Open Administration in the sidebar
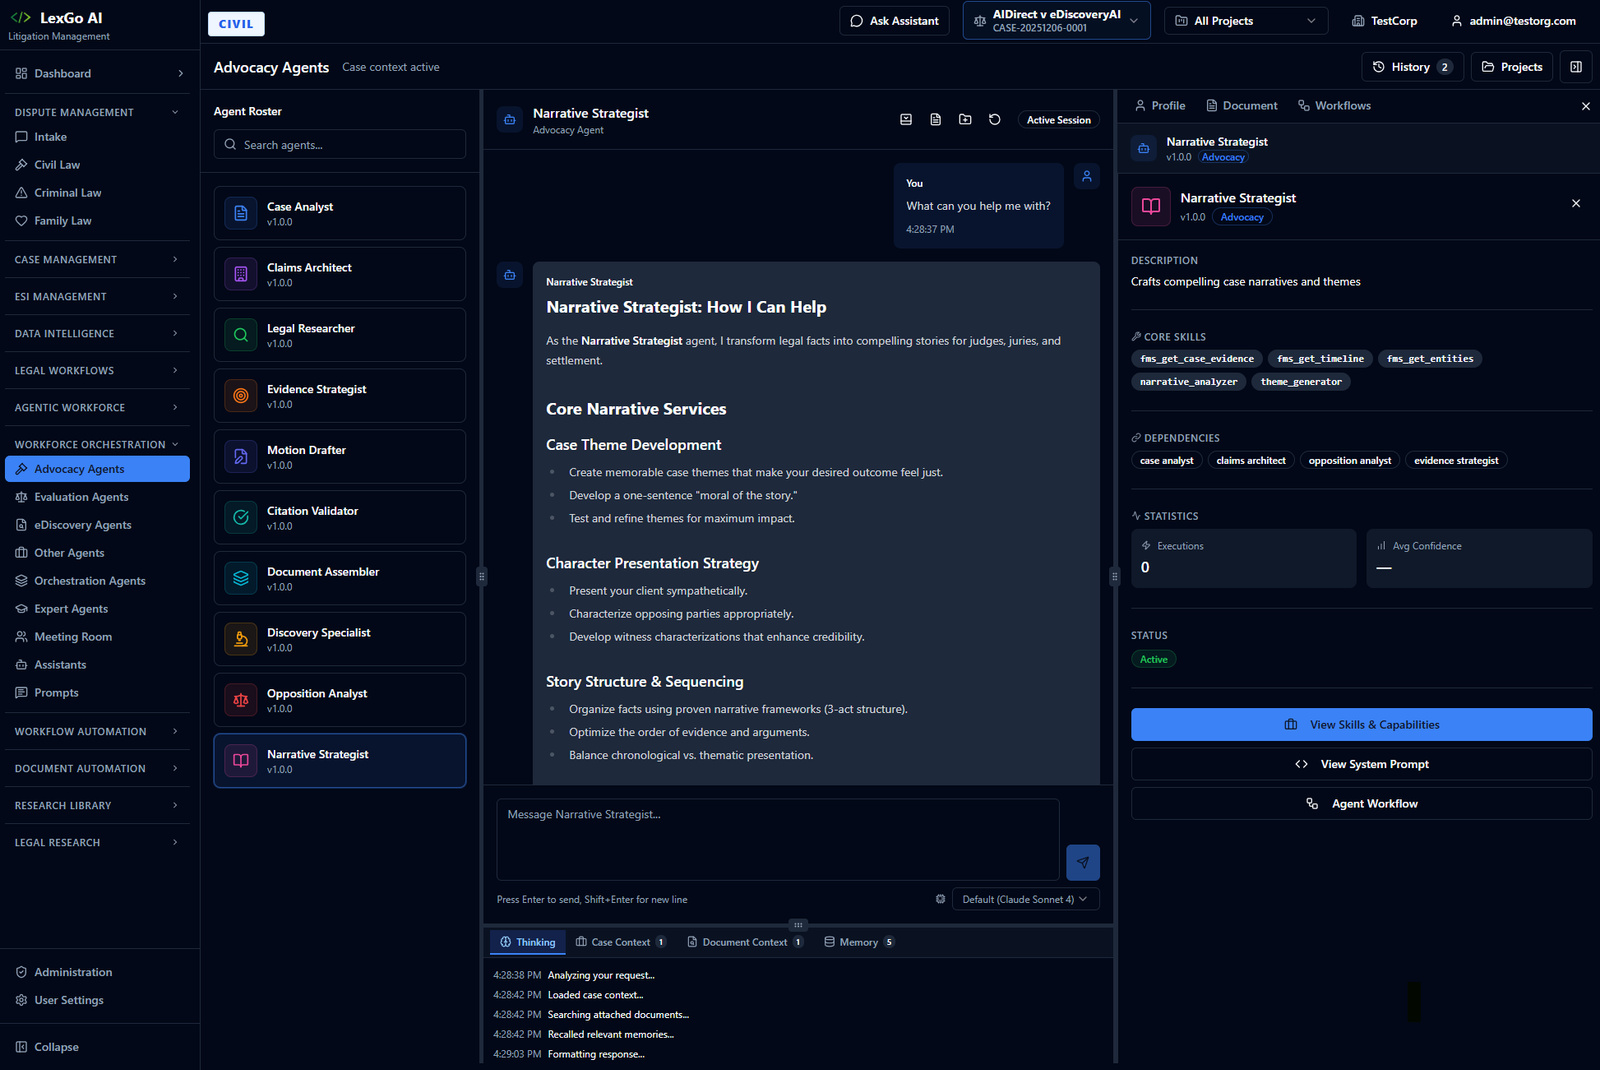1600x1070 pixels. pos(95,972)
